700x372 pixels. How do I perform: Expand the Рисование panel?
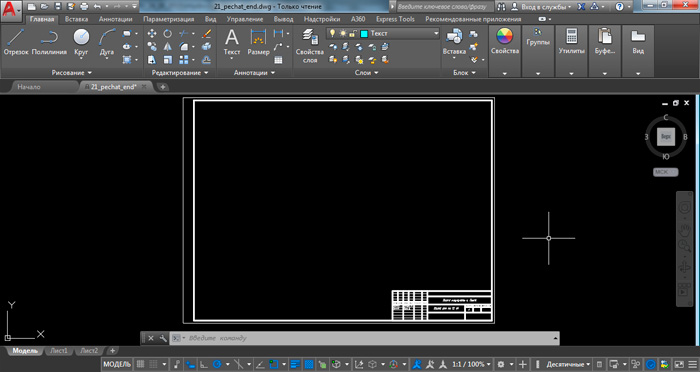tap(71, 72)
